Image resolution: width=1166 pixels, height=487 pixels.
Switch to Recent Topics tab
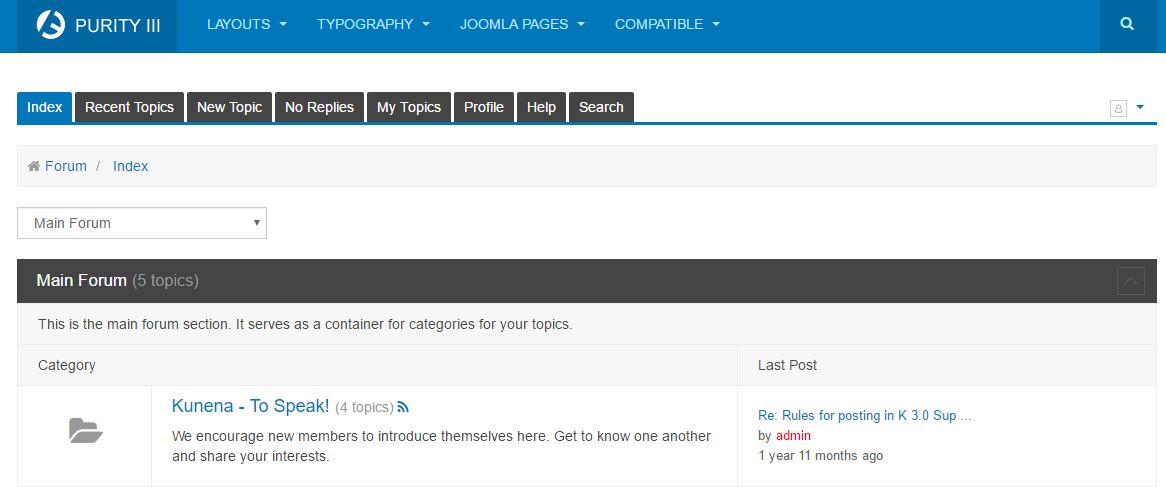point(129,107)
